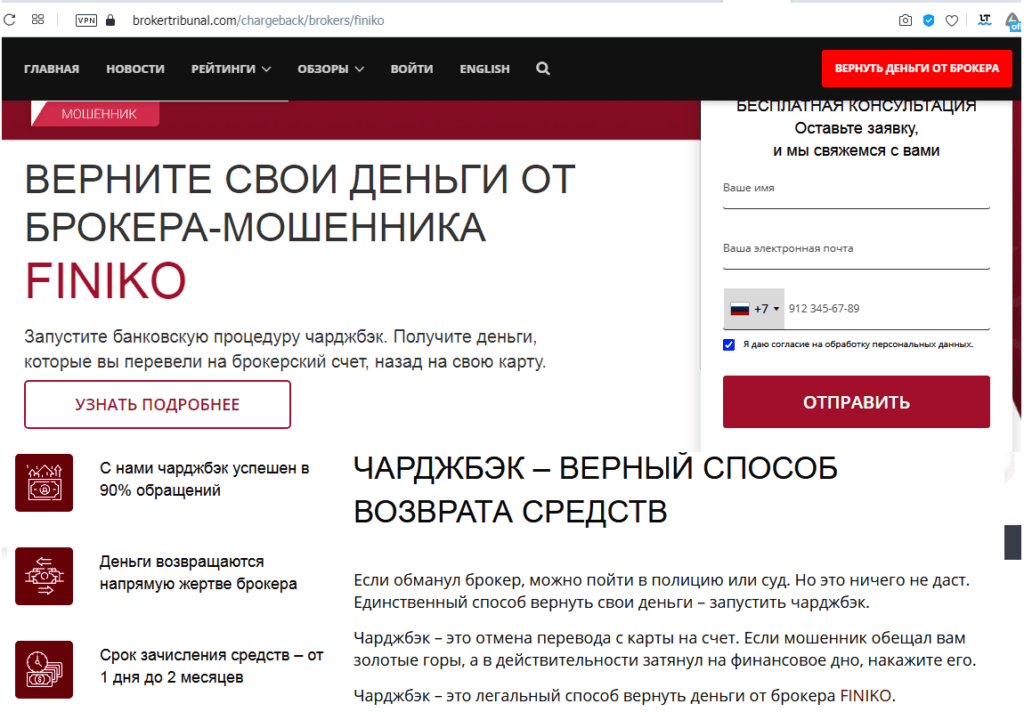The image size is (1024, 712).
Task: Expand the РЕЙТИНГИ dropdown menu
Action: coord(228,69)
